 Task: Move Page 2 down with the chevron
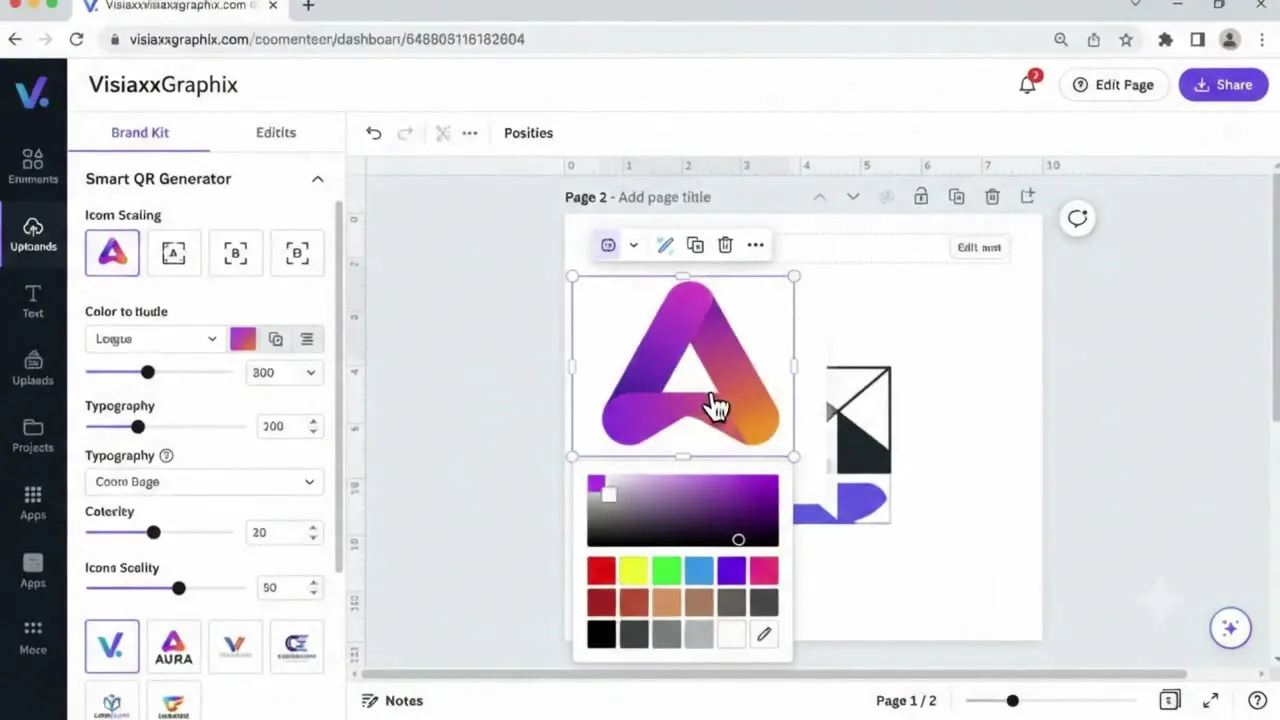853,197
